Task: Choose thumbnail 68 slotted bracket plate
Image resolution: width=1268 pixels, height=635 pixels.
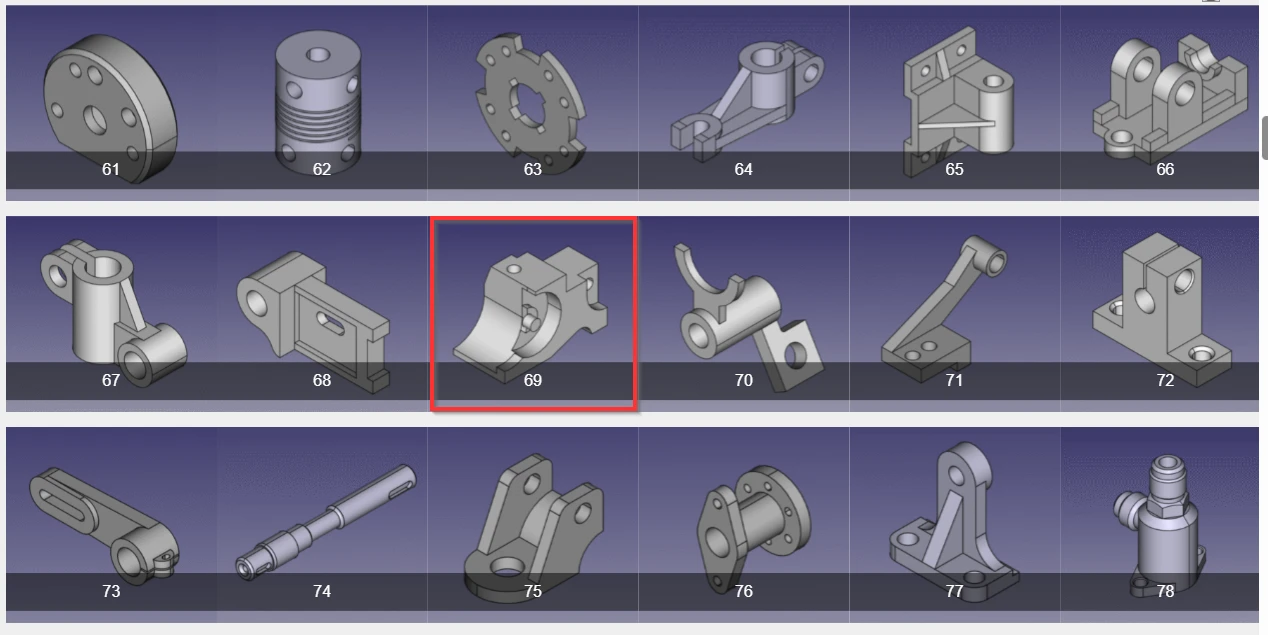Action: pyautogui.click(x=322, y=309)
